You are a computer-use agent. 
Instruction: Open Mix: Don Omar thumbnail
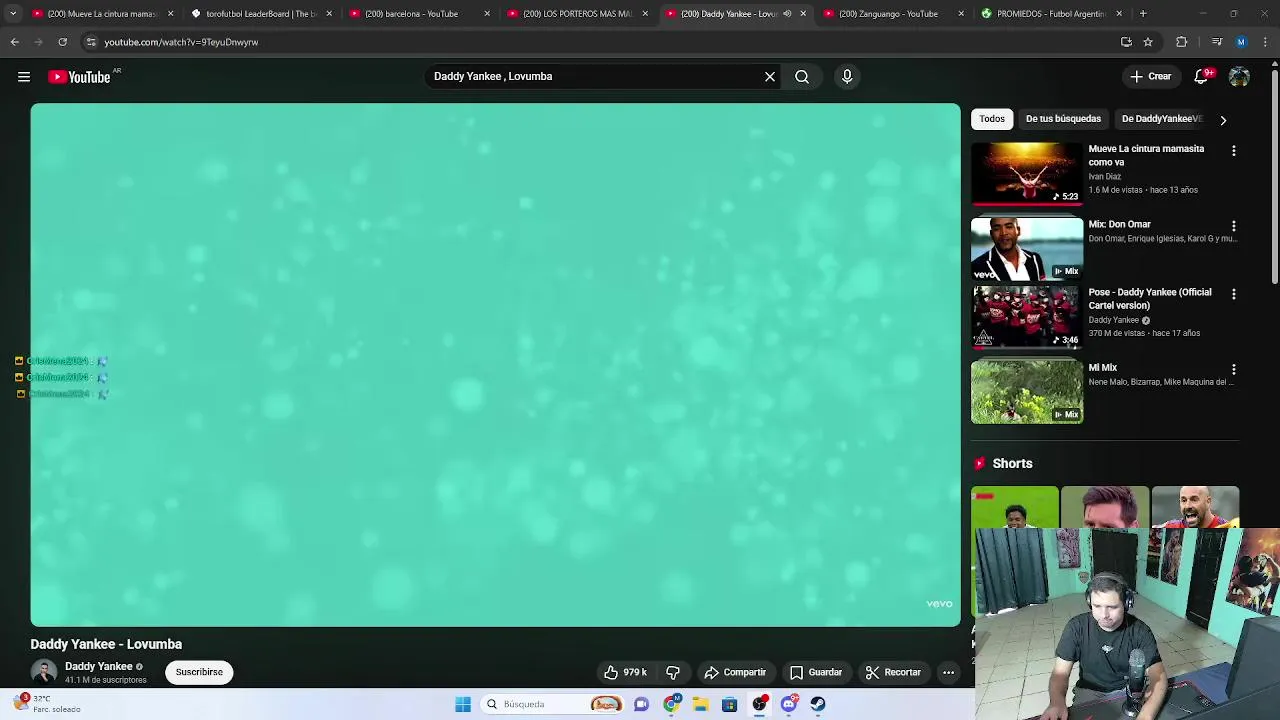tap(1026, 249)
